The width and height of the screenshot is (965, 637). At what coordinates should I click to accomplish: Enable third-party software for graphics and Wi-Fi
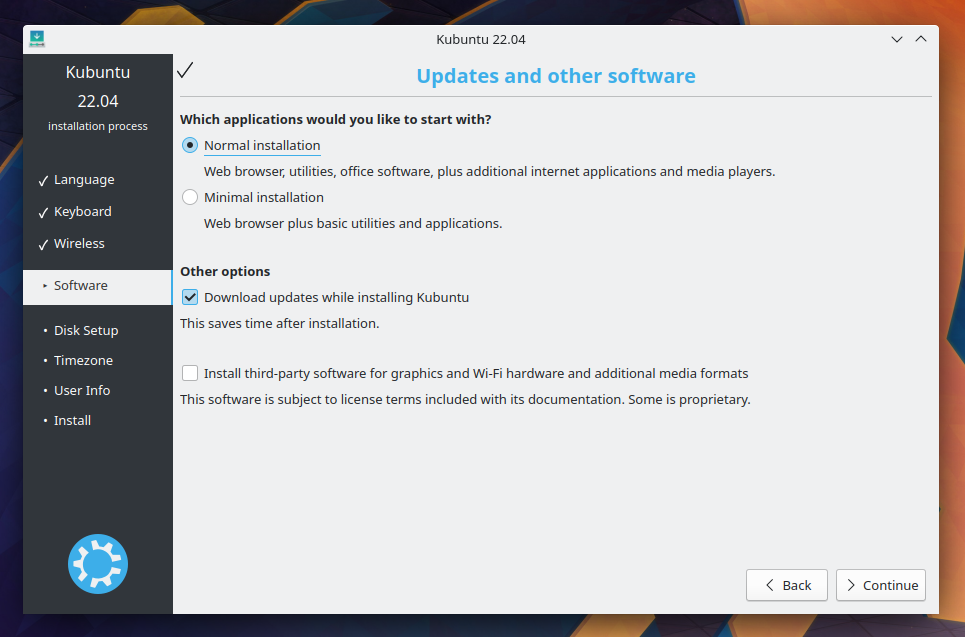pos(190,373)
